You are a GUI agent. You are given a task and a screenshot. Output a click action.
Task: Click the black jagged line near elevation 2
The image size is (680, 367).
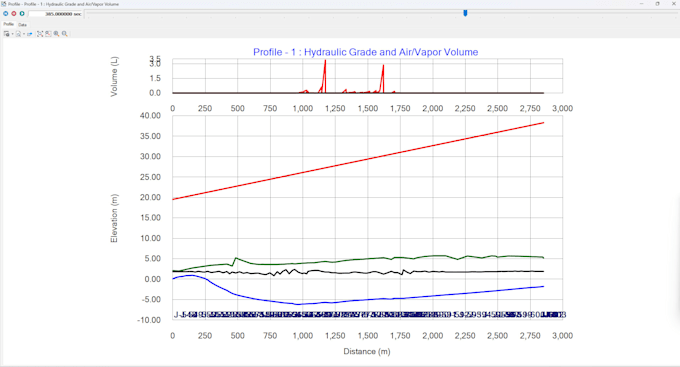358,272
